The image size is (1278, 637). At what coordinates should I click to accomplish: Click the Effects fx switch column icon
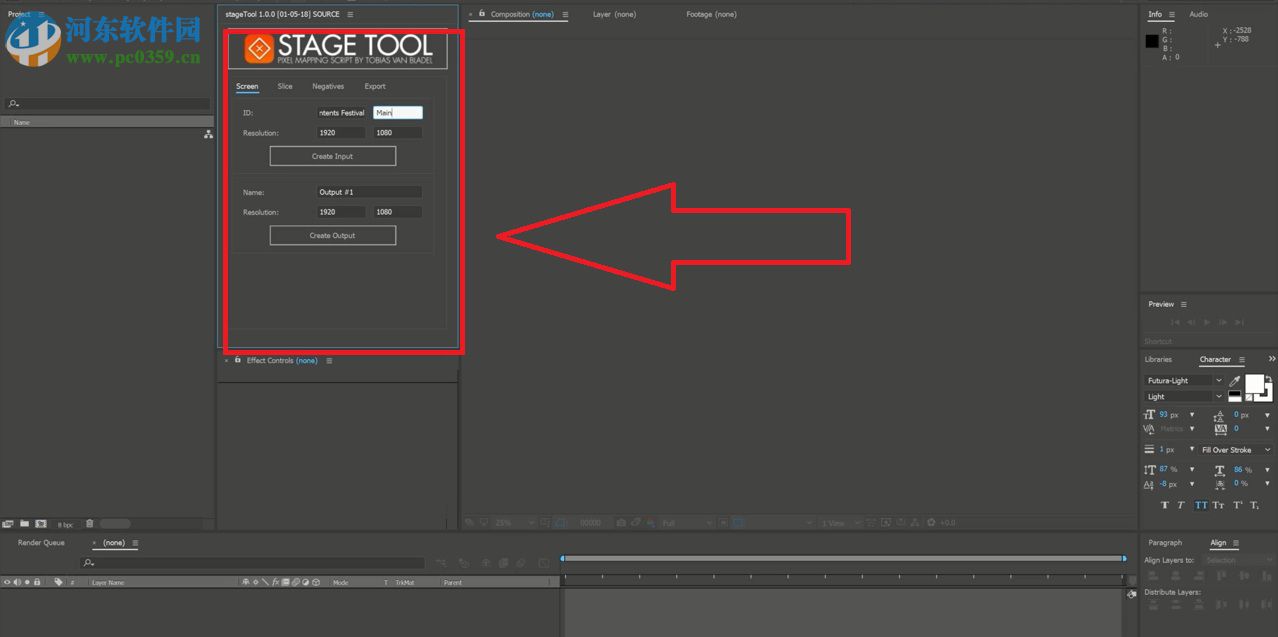point(275,582)
